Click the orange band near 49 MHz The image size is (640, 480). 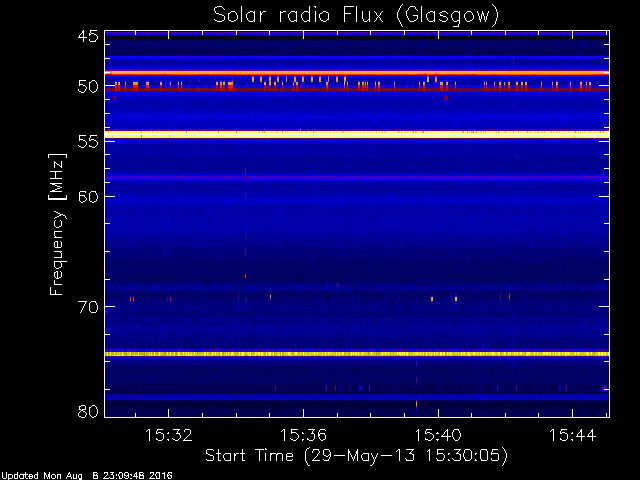point(357,73)
